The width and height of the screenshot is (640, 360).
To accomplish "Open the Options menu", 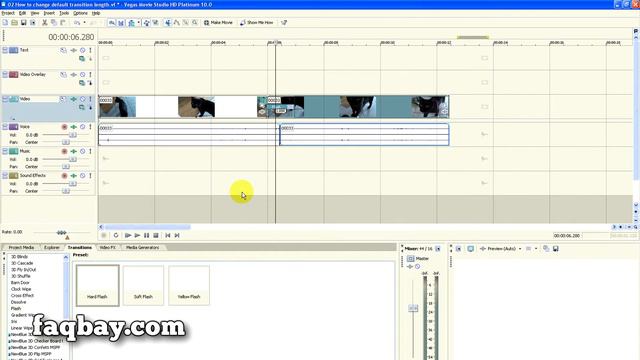I will [80, 13].
